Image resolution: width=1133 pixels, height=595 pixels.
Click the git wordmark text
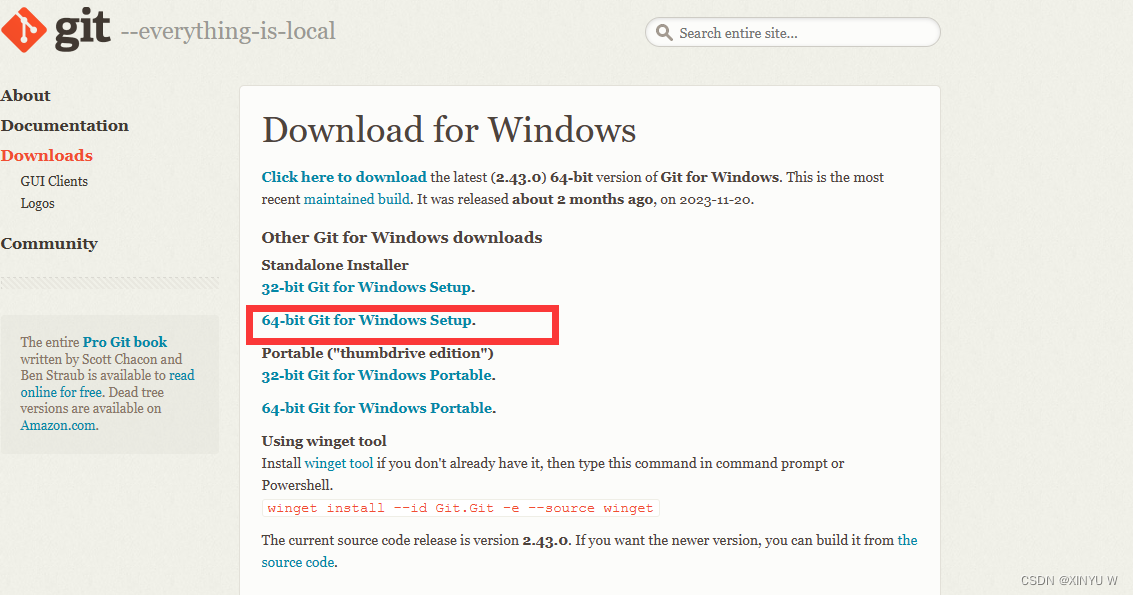click(x=82, y=29)
